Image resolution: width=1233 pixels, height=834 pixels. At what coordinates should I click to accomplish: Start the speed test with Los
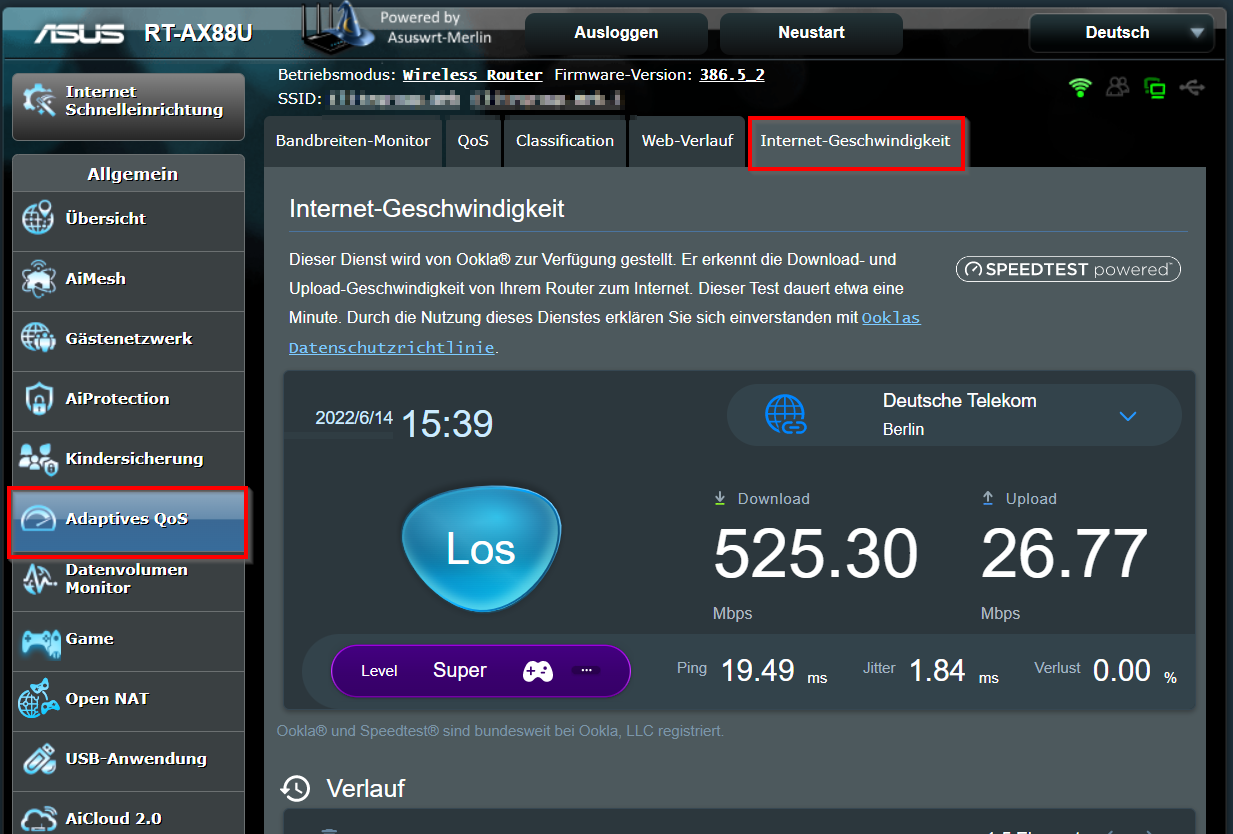481,549
